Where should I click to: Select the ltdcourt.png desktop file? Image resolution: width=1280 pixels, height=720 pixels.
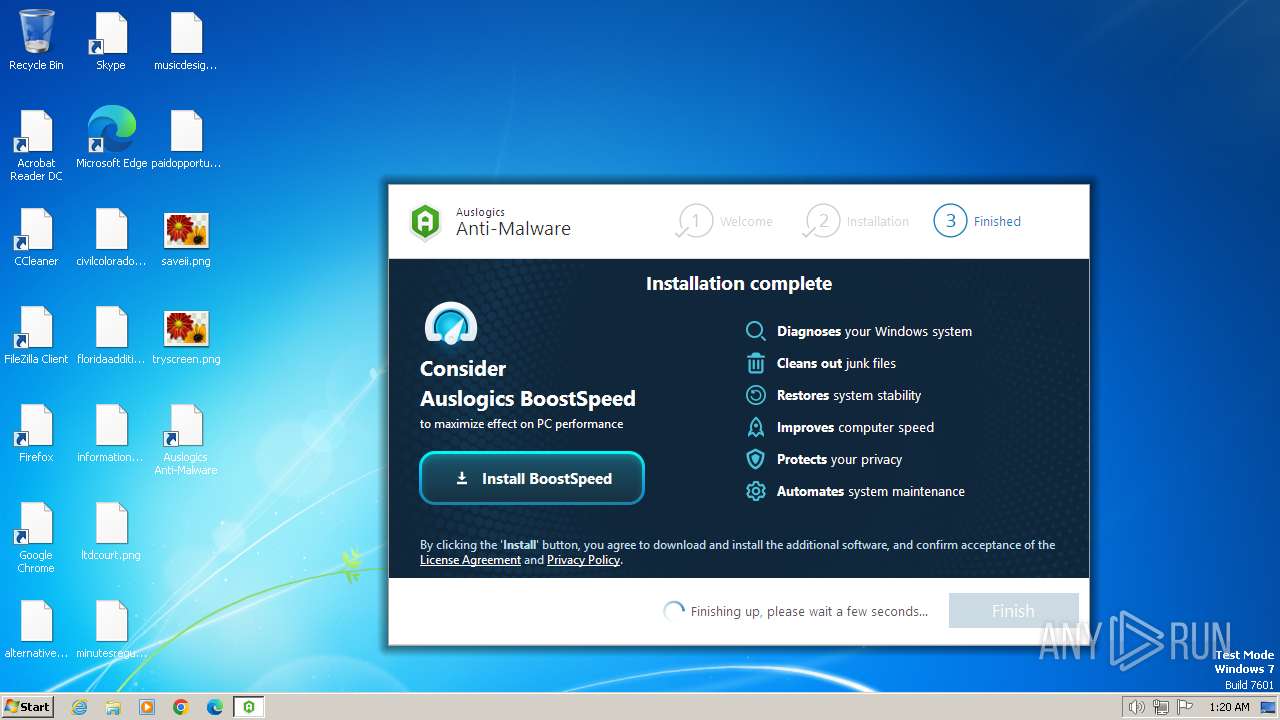pos(111,531)
